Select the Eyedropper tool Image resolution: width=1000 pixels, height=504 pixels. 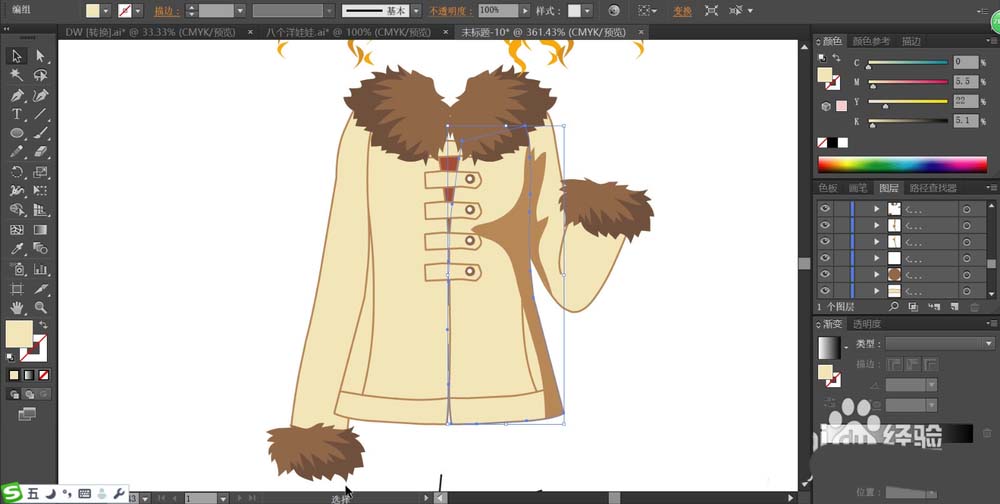(17, 248)
